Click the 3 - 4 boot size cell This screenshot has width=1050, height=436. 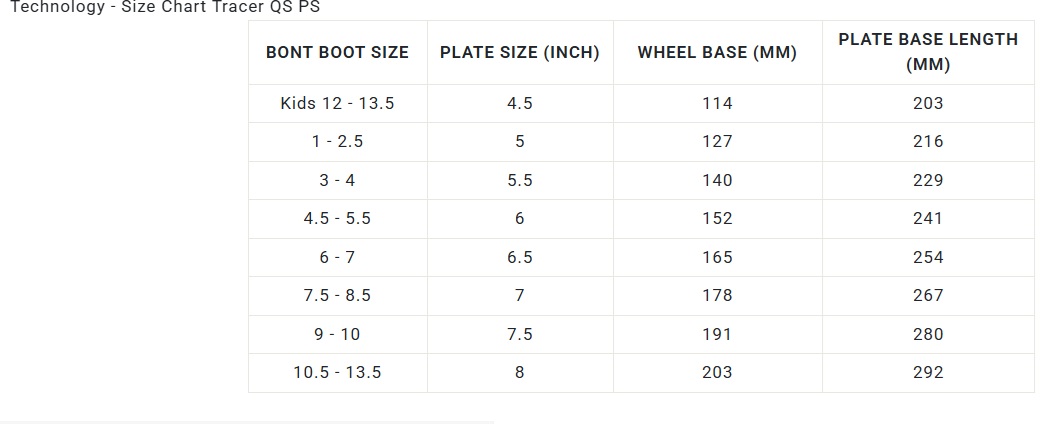pos(337,180)
